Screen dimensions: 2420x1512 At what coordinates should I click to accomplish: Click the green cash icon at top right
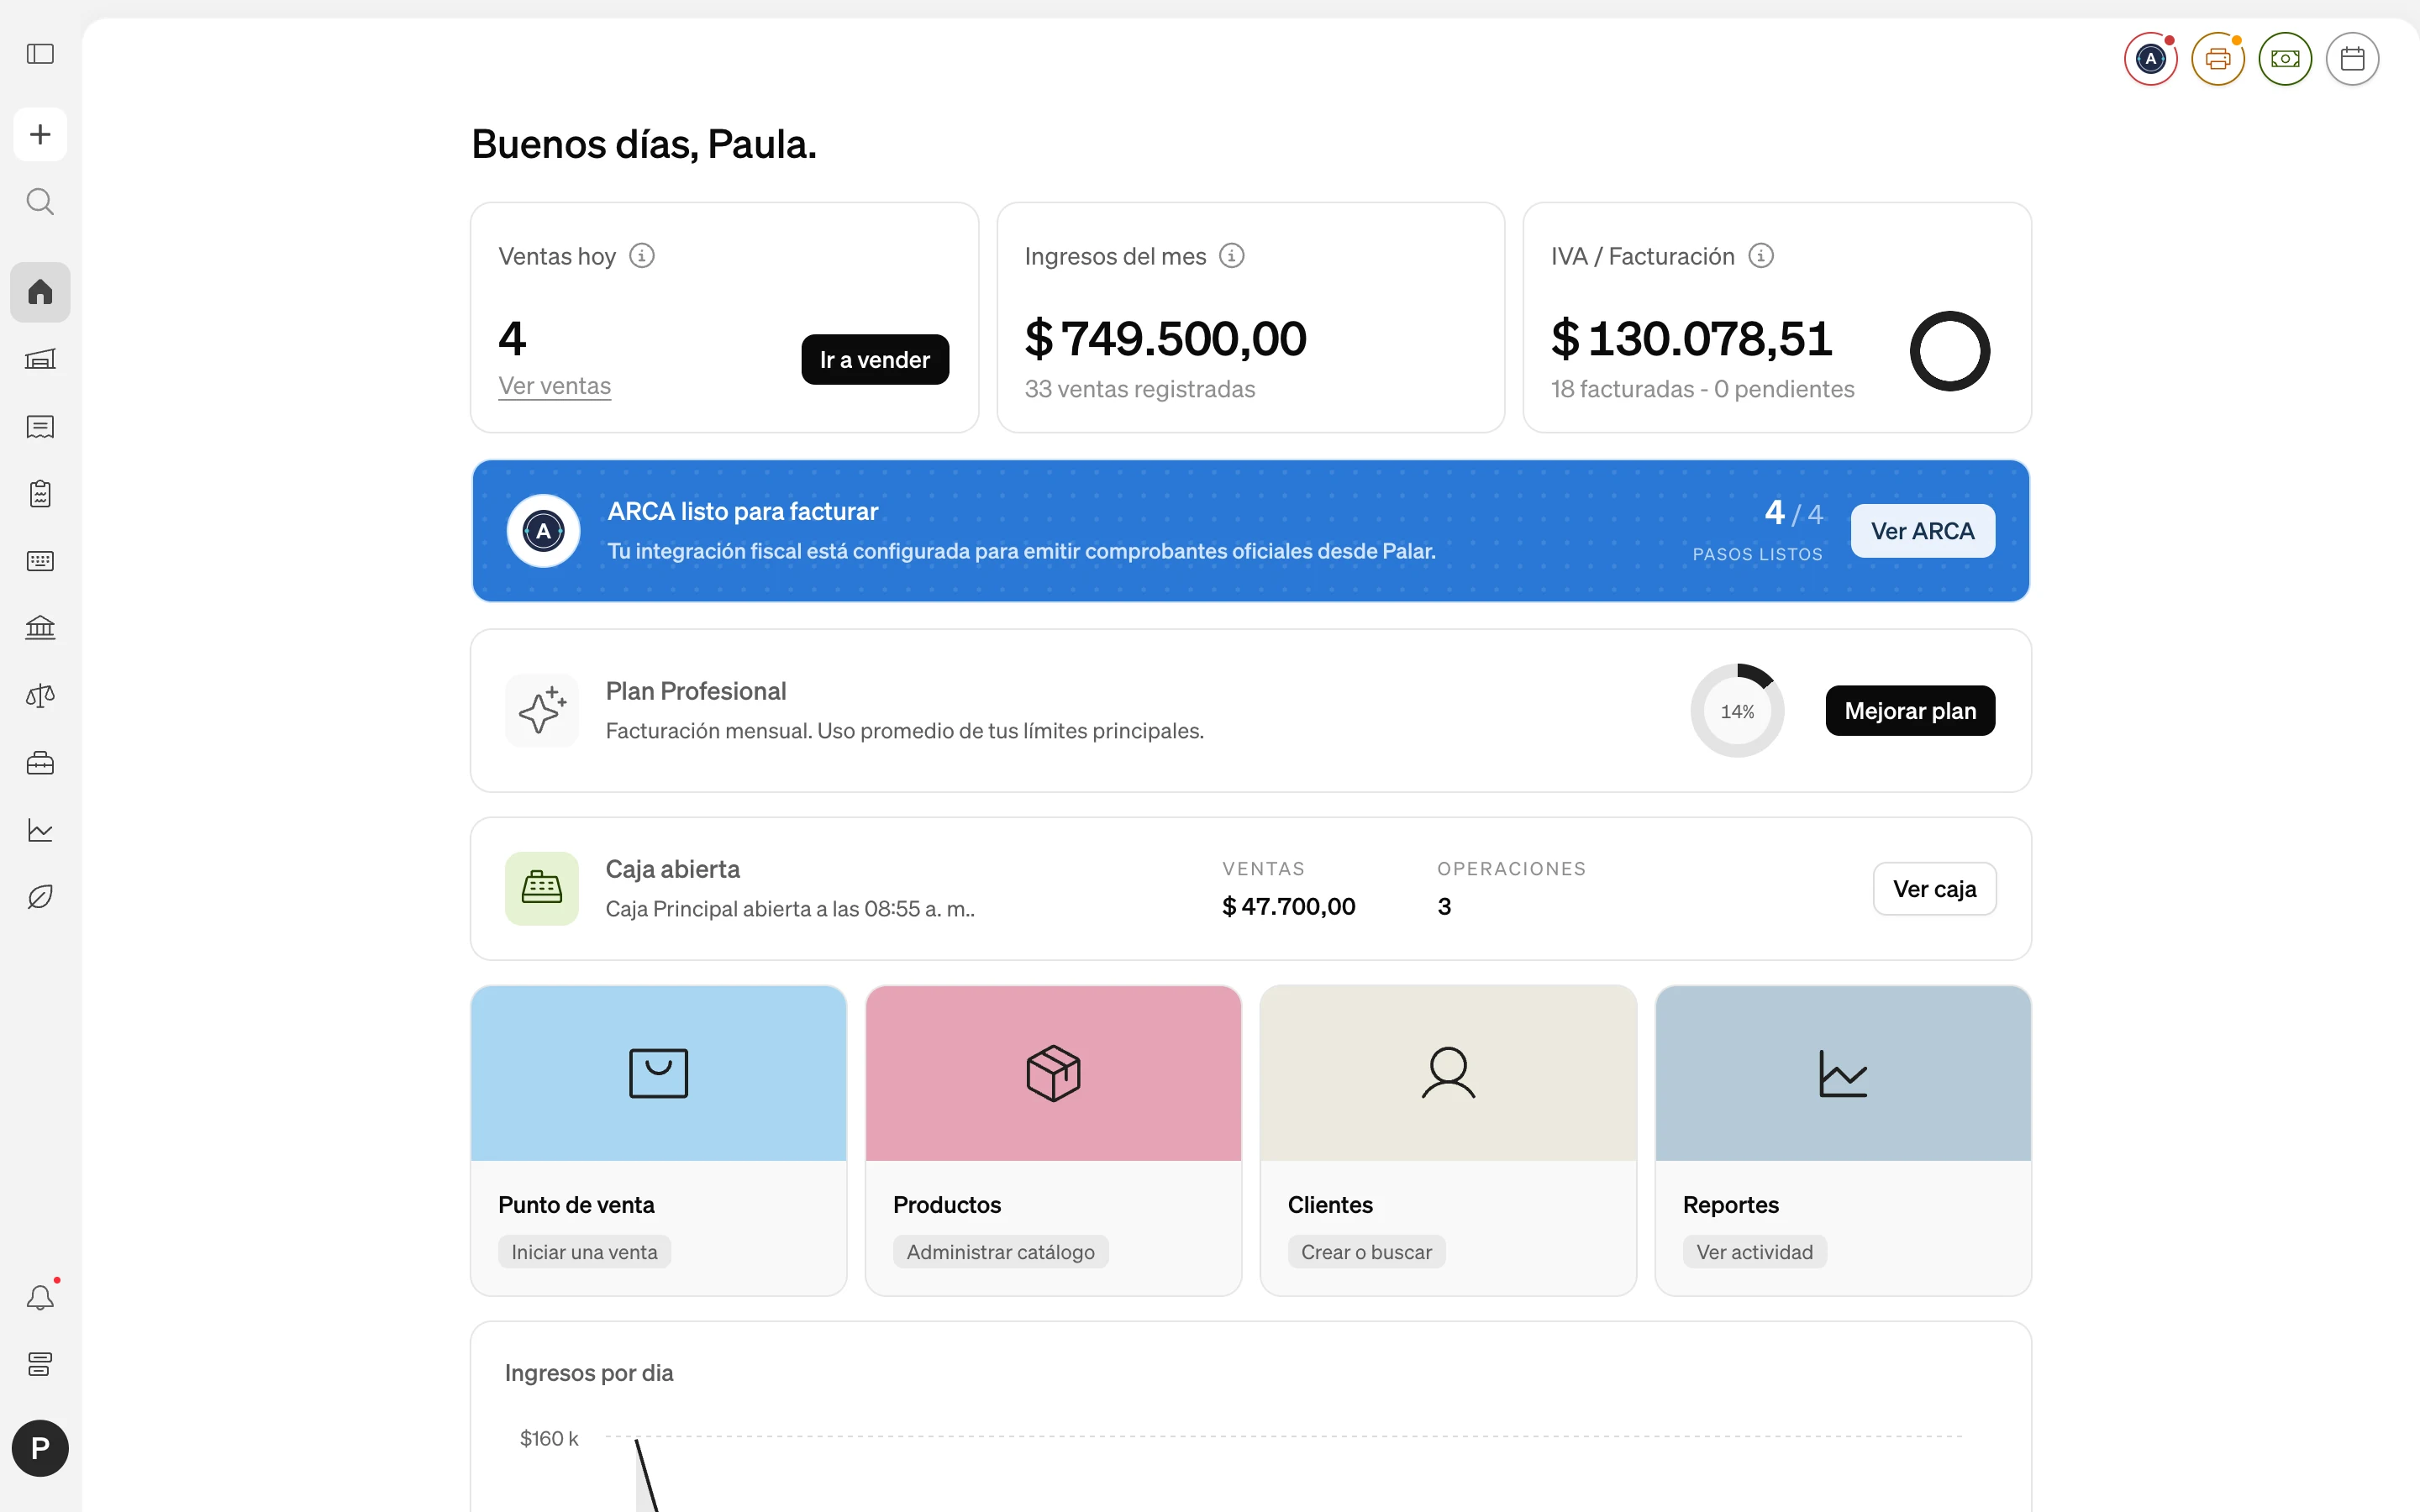pos(2285,59)
